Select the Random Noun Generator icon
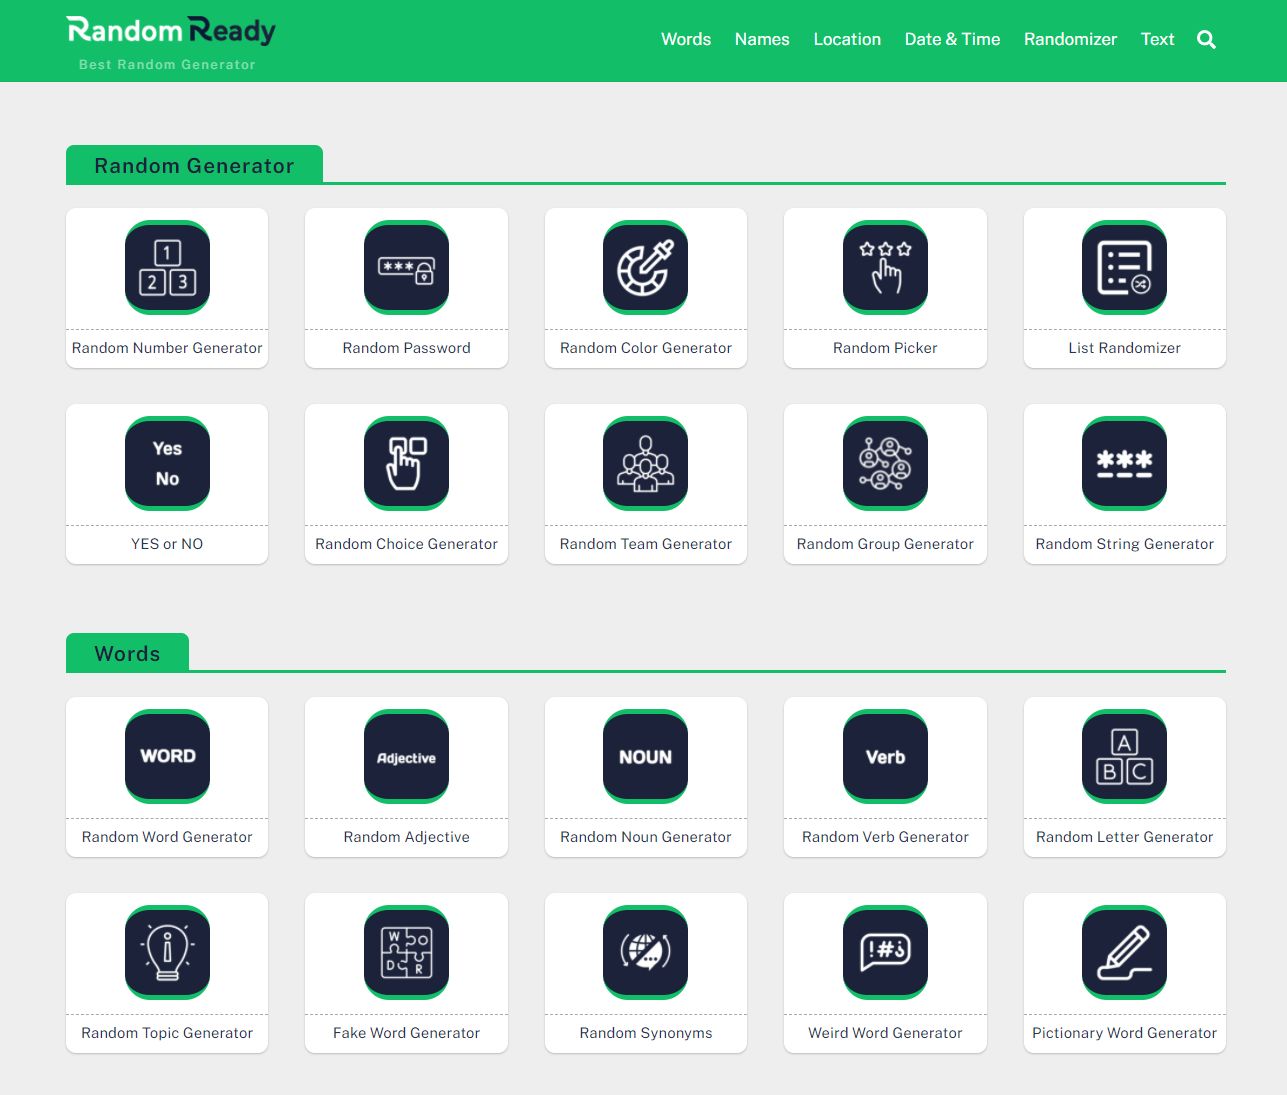Viewport: 1287px width, 1095px height. click(646, 756)
